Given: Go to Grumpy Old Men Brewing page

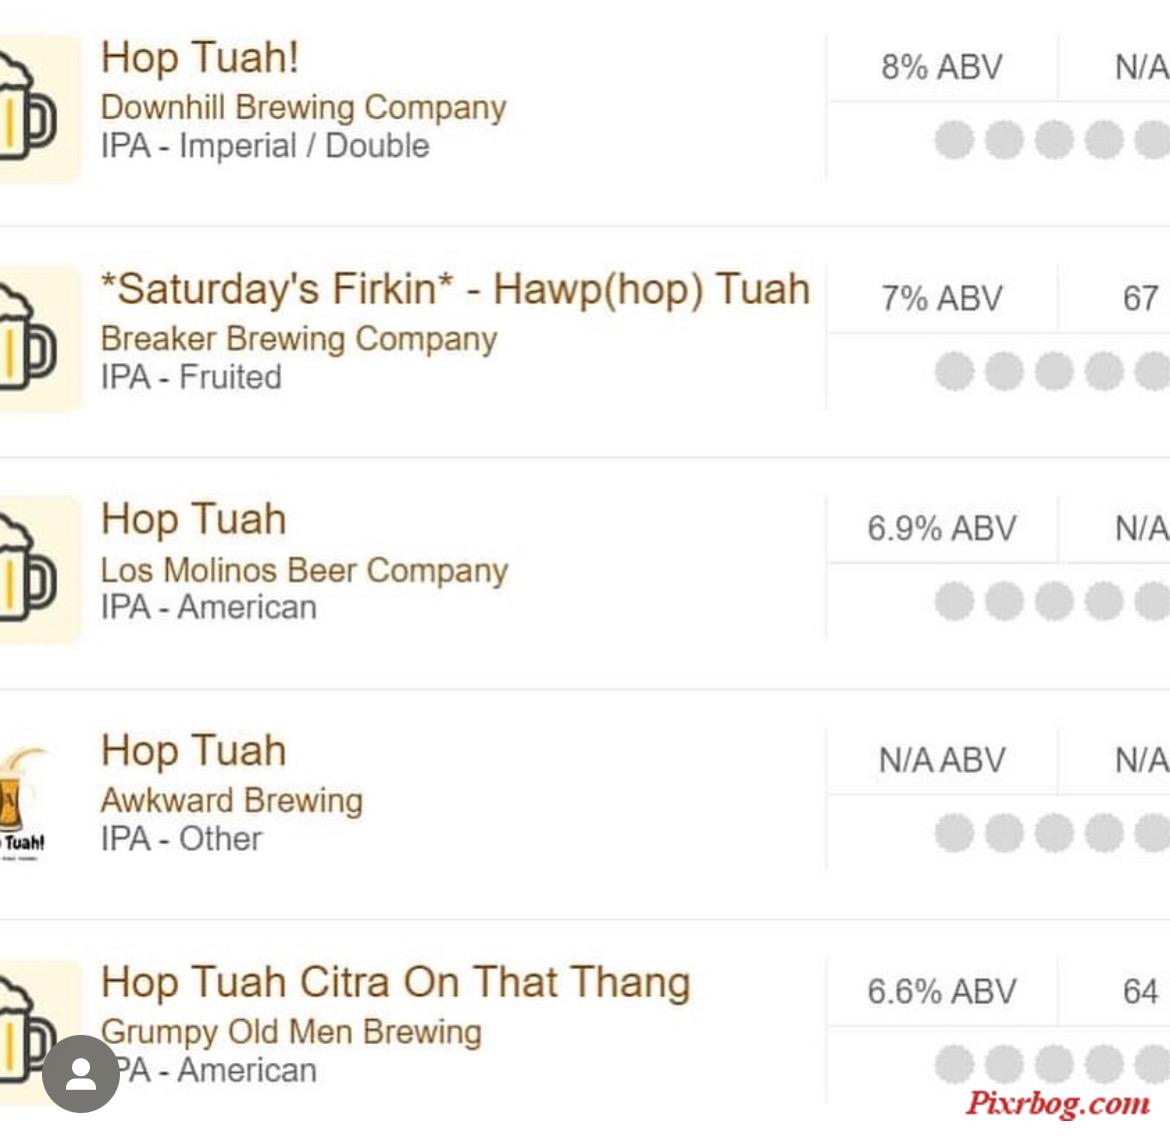Looking at the screenshot, I should pyautogui.click(x=291, y=1032).
